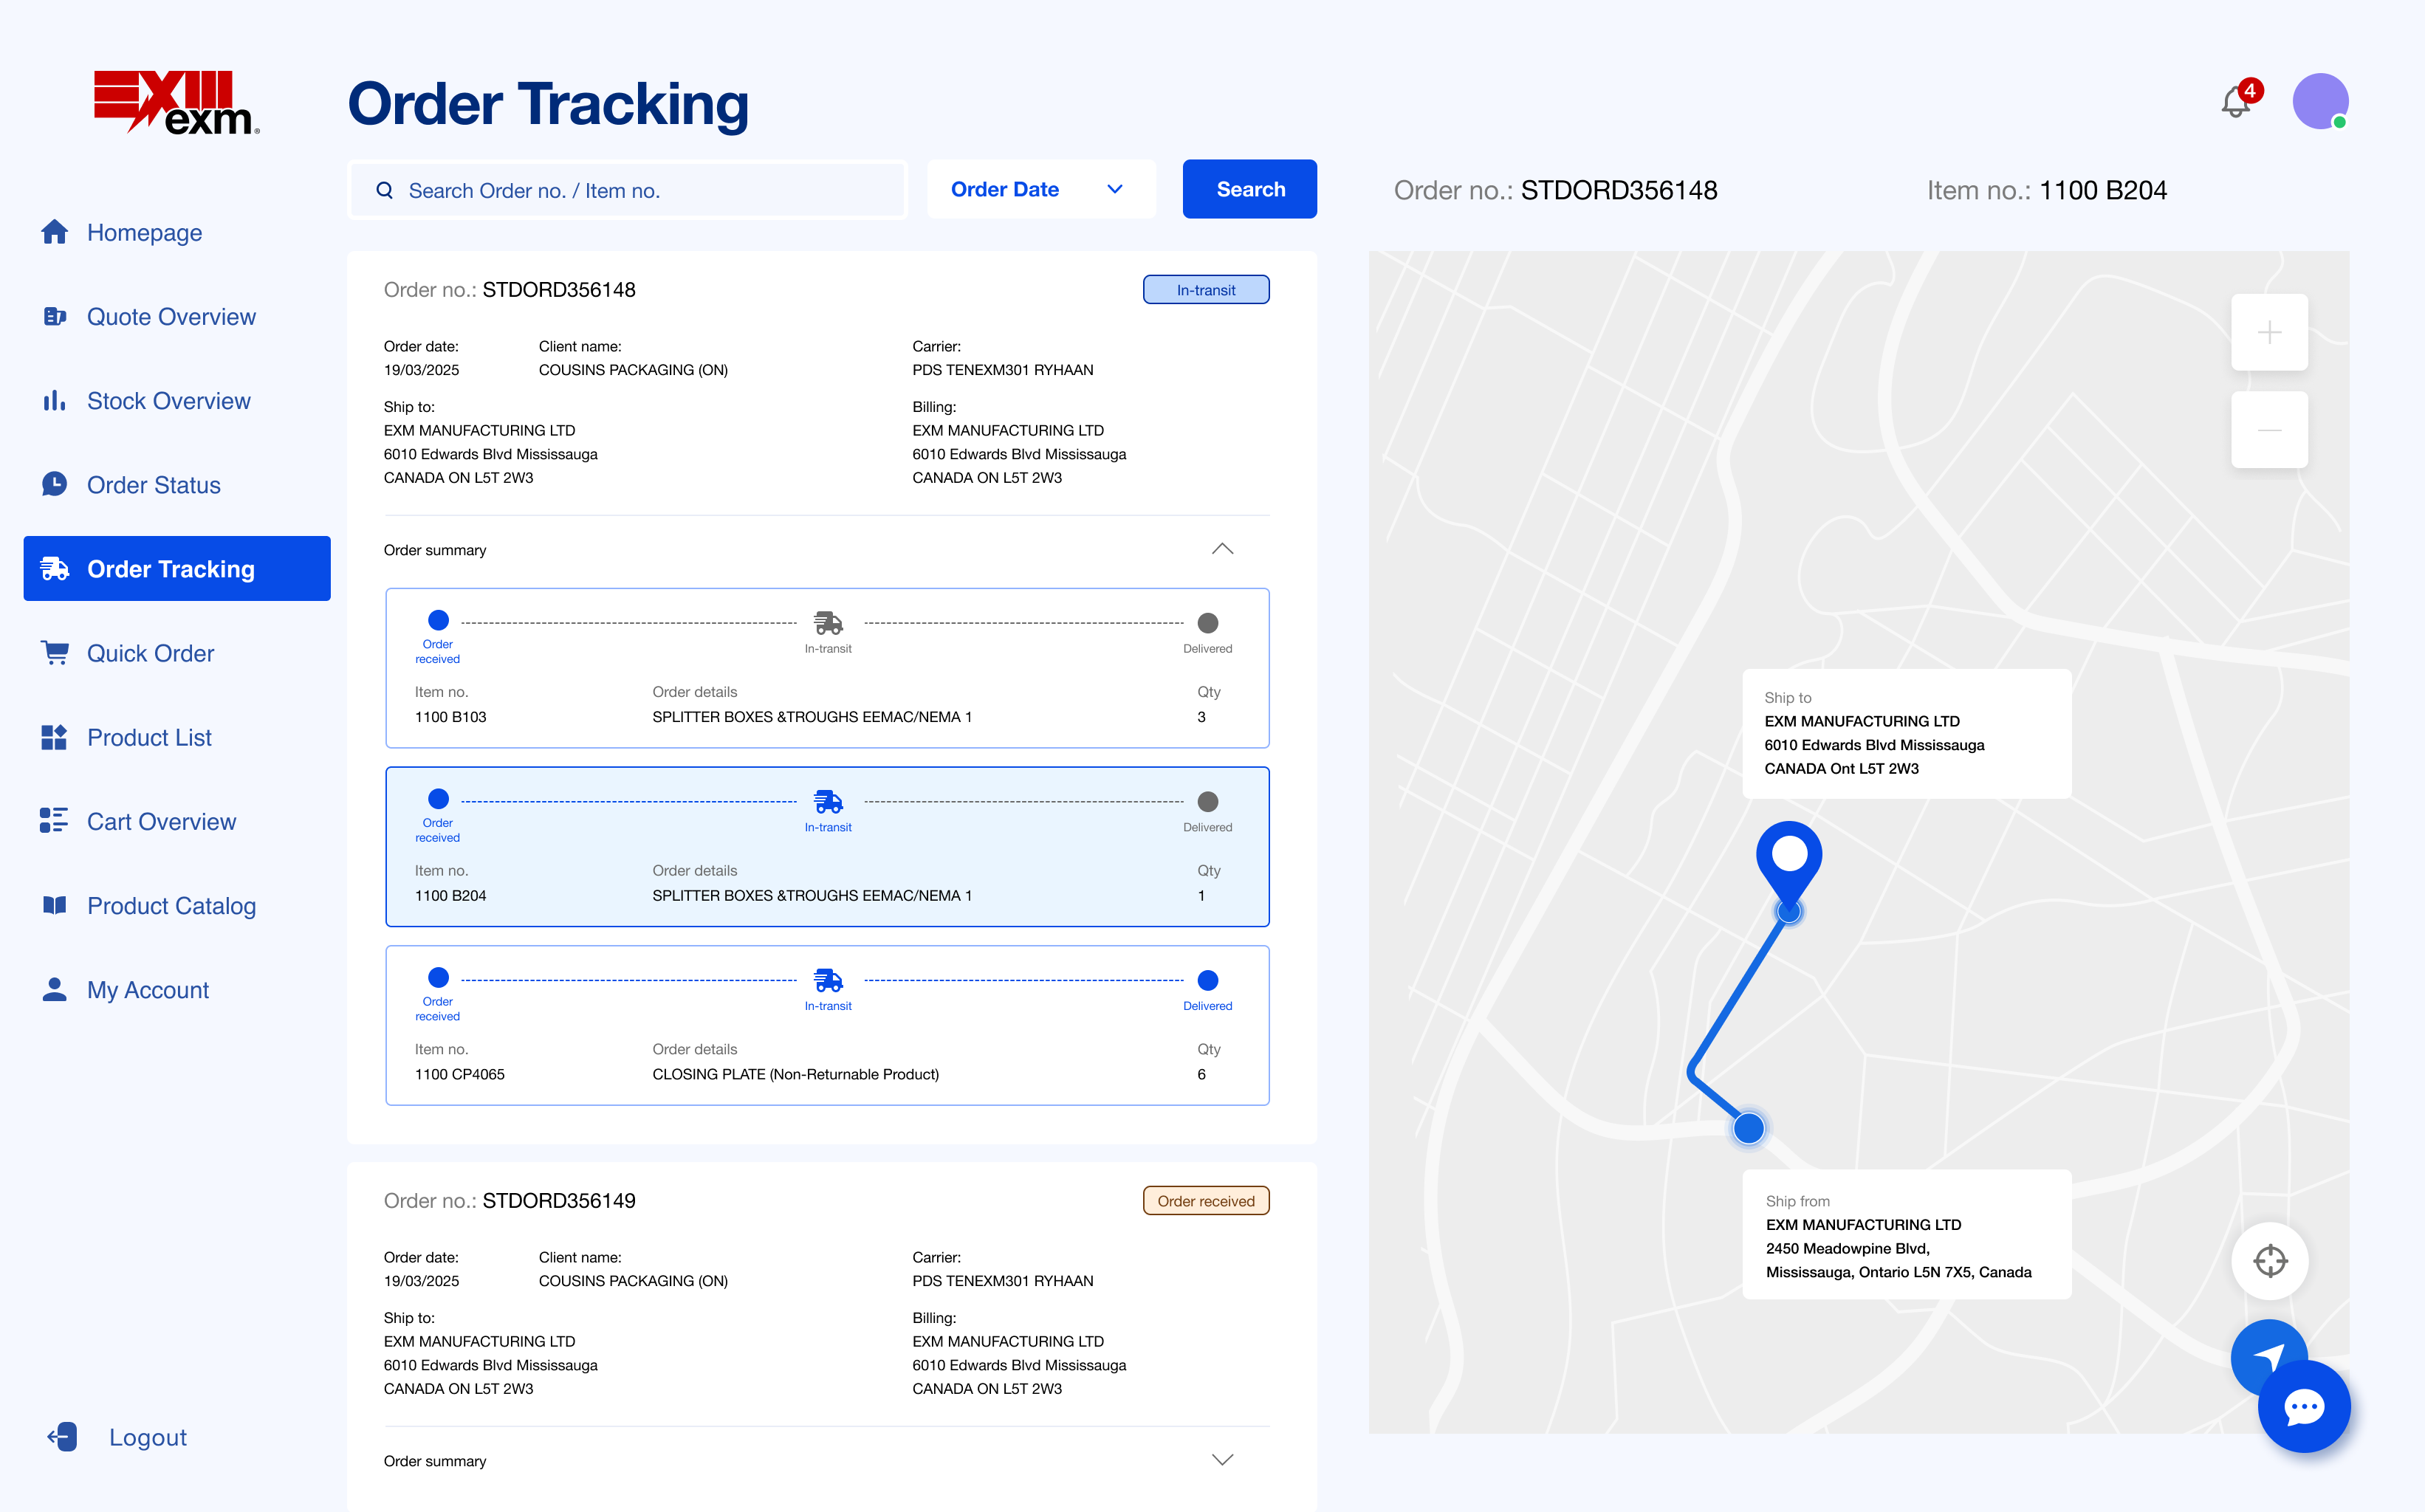Open the Order Date dropdown
2425x1512 pixels.
(x=1039, y=189)
